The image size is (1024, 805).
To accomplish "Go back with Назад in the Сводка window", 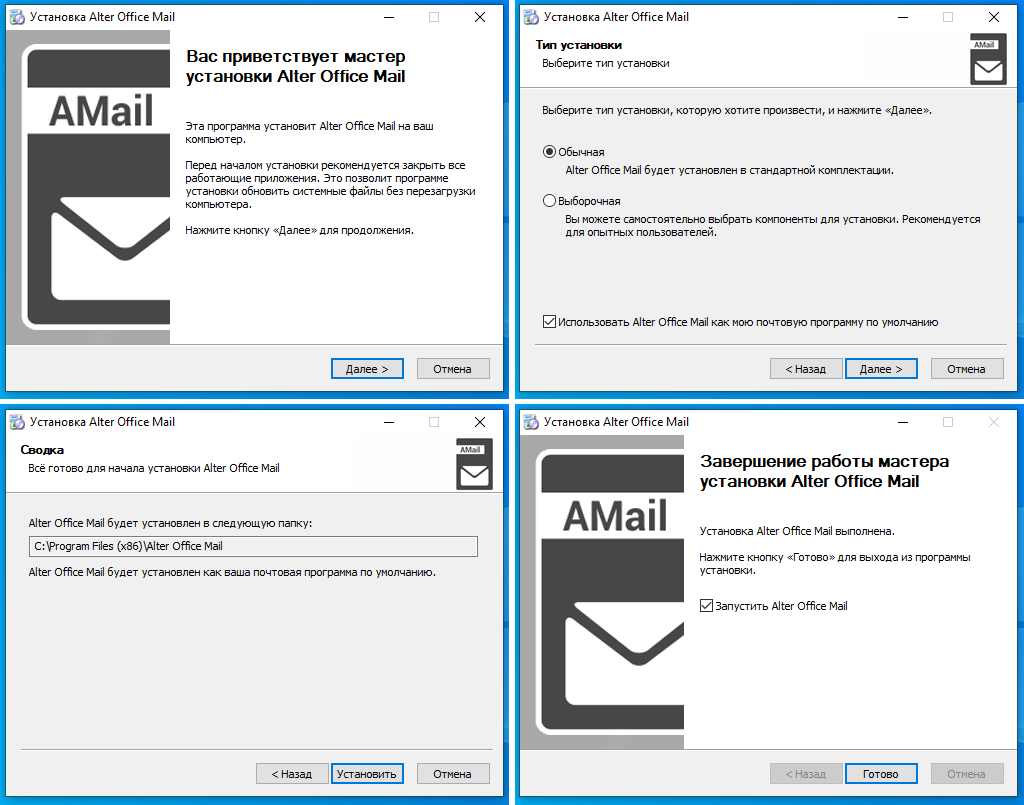I will coord(292,774).
